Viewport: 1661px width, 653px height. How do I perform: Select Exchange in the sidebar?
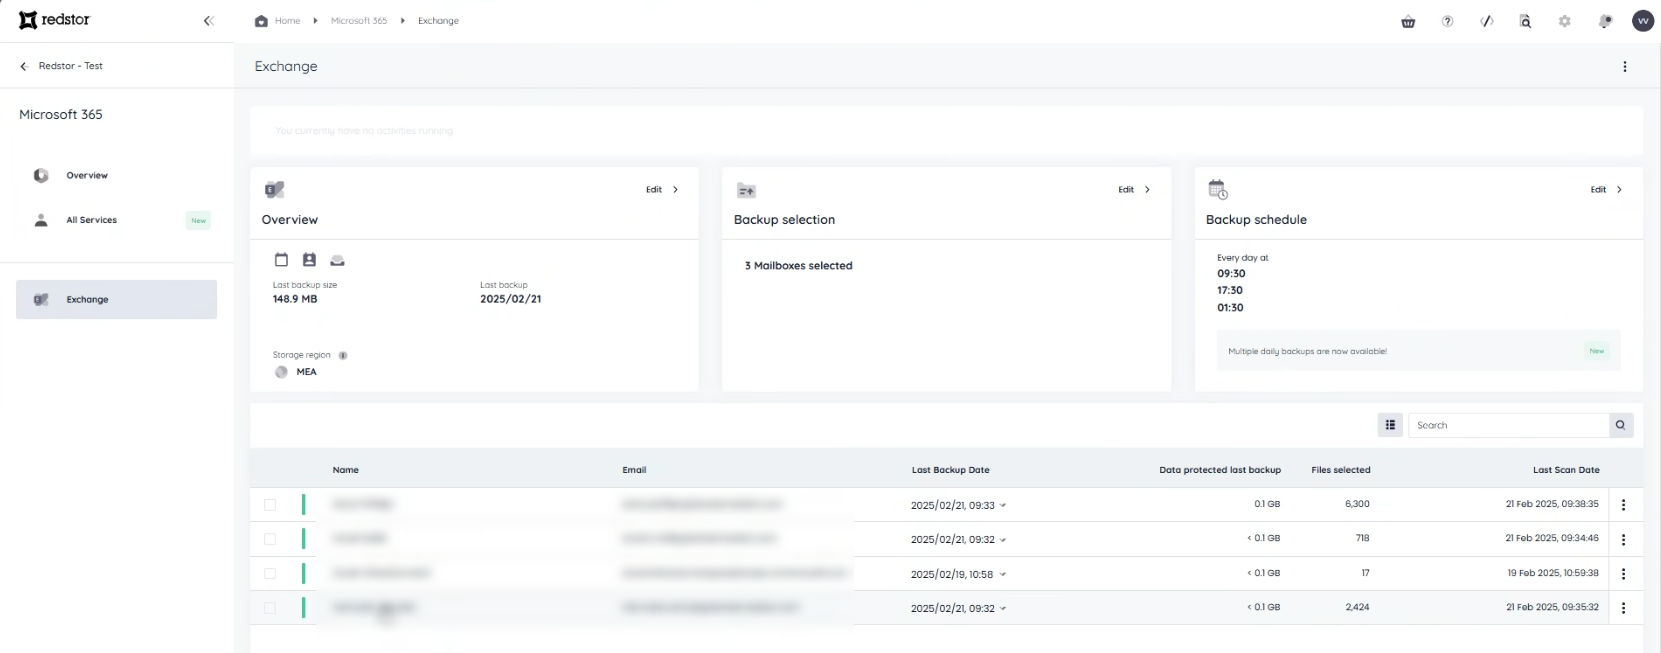pos(116,300)
